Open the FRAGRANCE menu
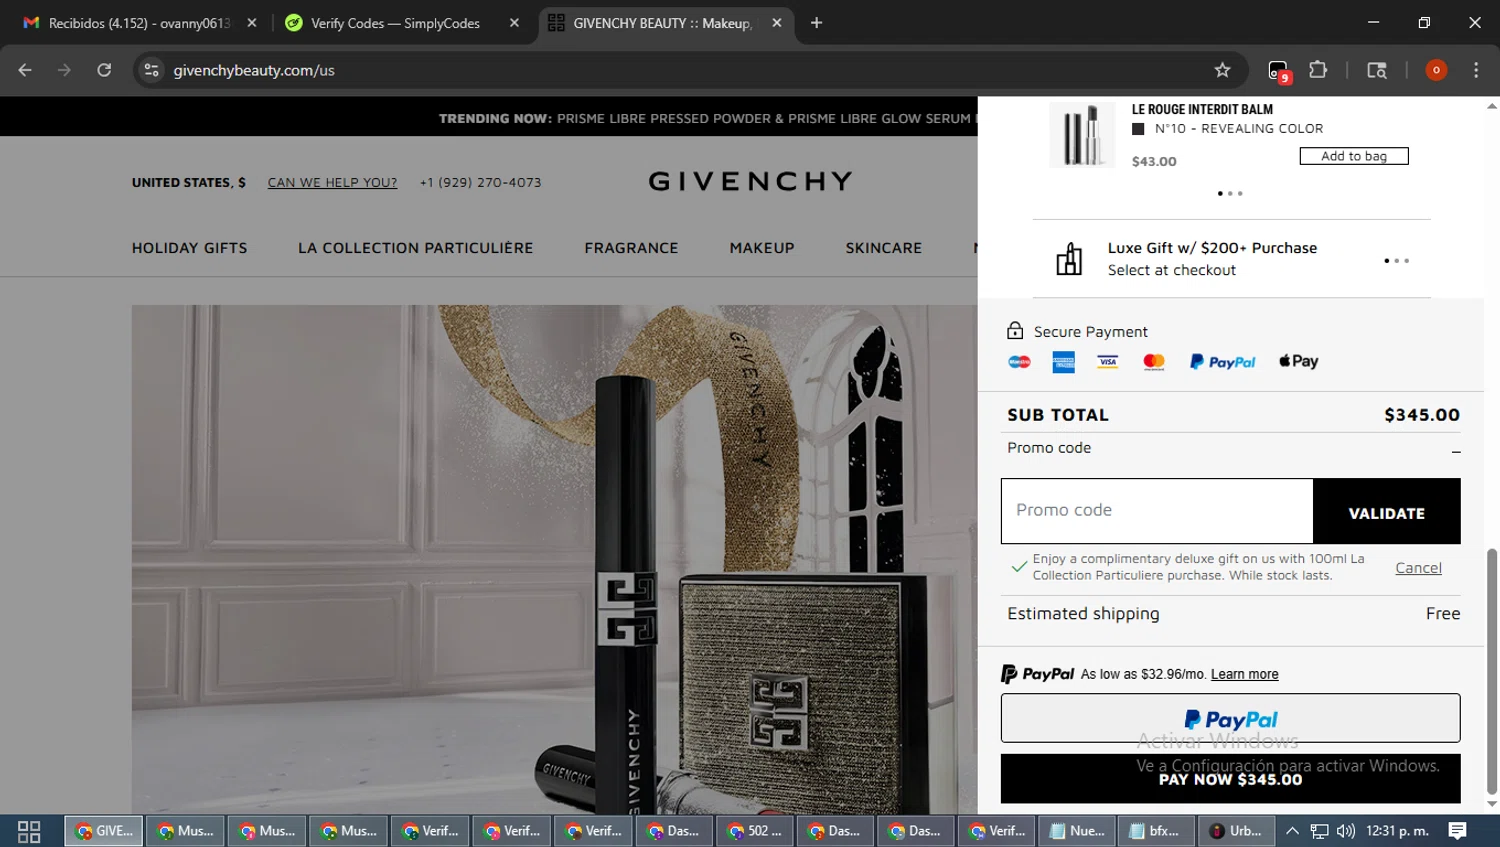Screen dimensions: 1500x847 coord(631,248)
